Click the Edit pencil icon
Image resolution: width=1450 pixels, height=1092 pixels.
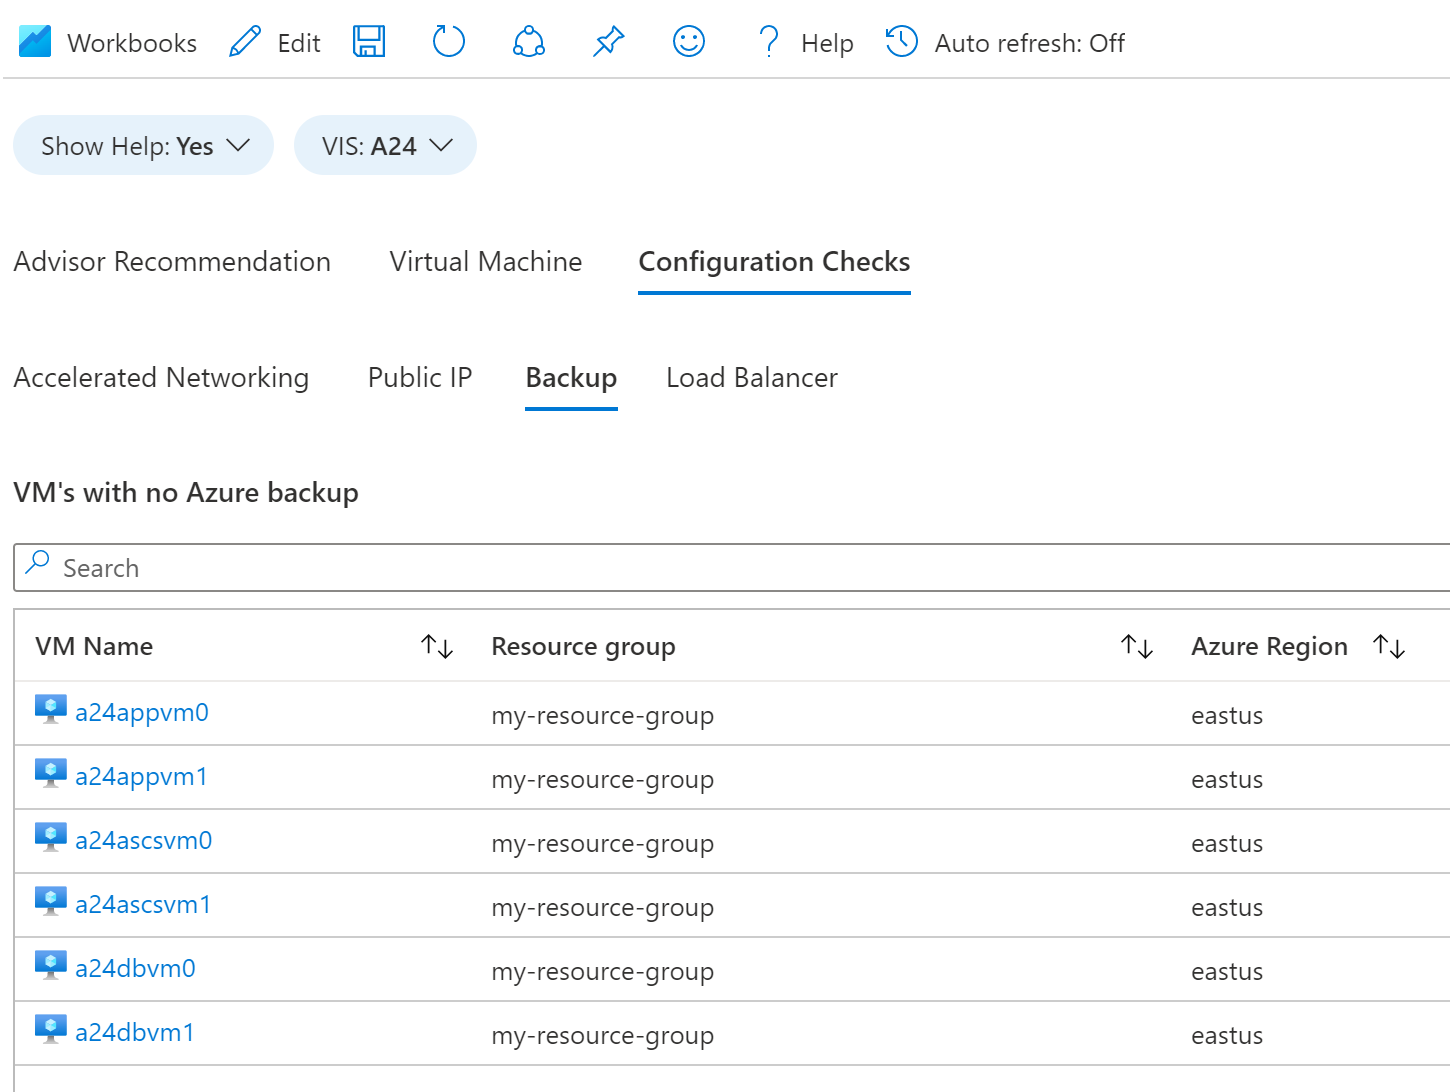point(245,42)
